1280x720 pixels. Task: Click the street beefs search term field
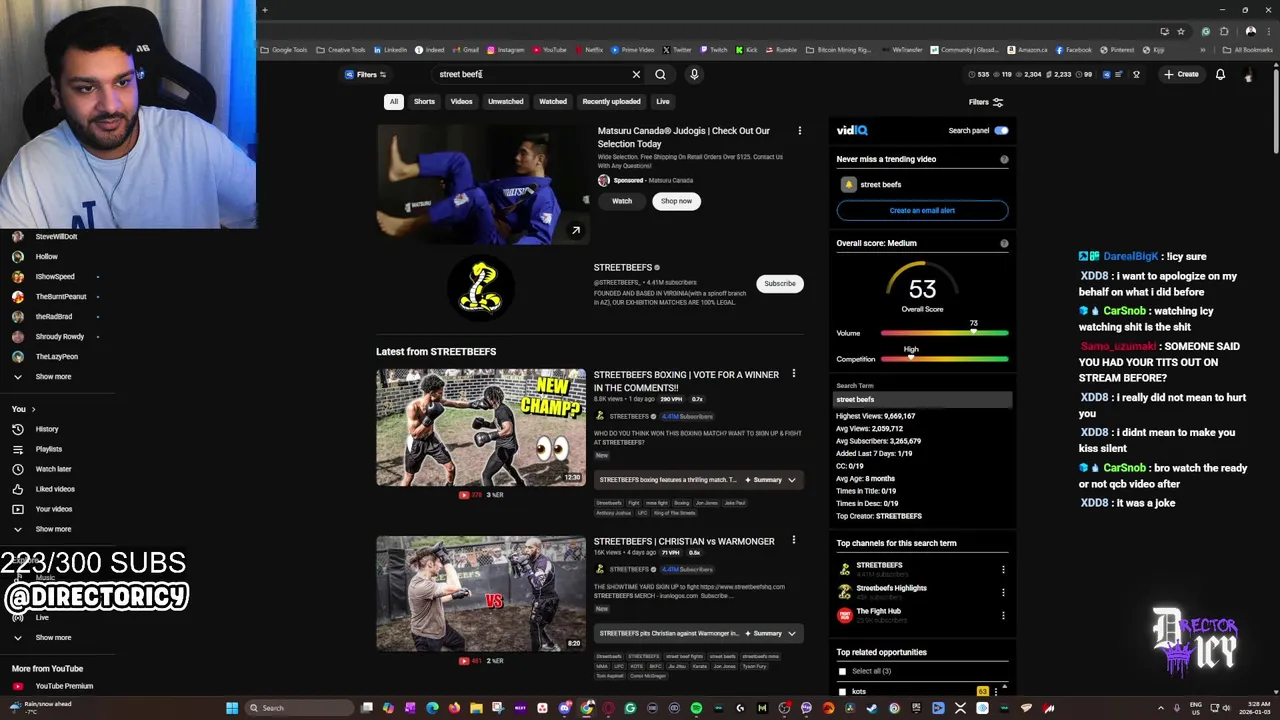pos(923,399)
